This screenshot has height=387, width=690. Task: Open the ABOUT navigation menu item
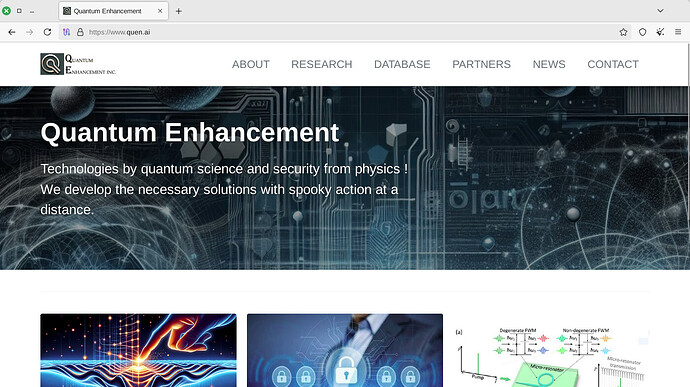251,64
